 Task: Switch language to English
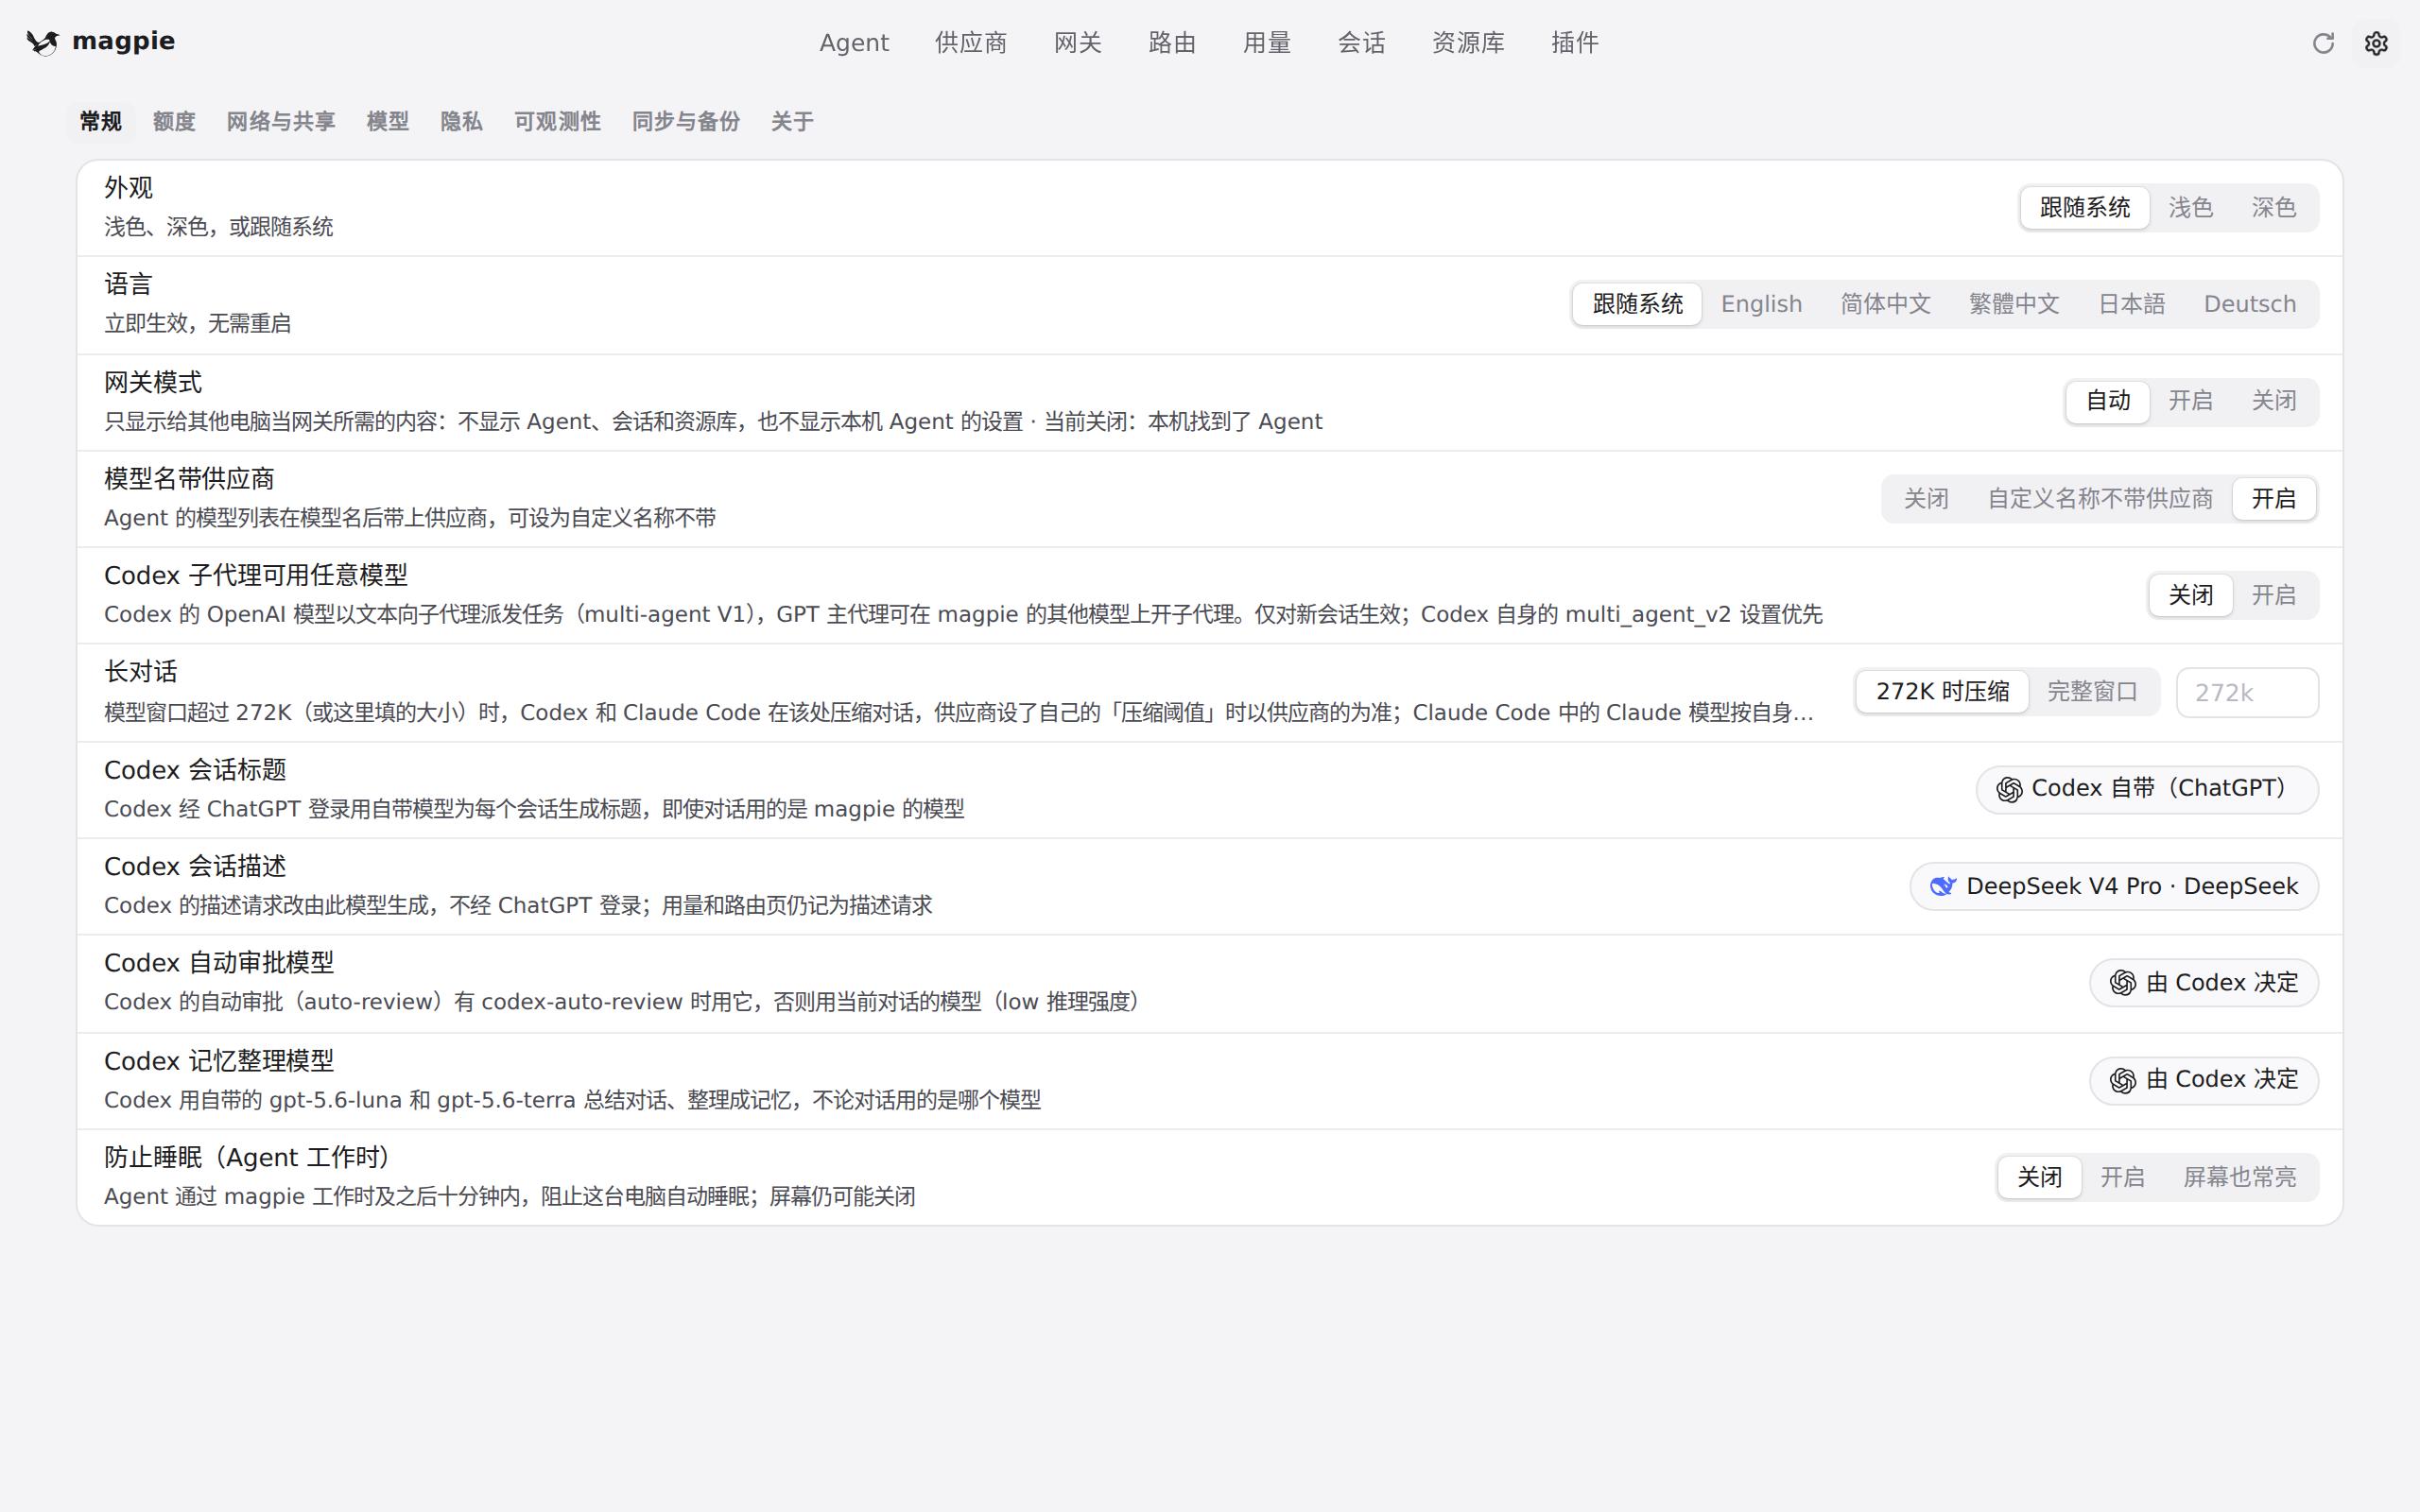pos(1761,304)
